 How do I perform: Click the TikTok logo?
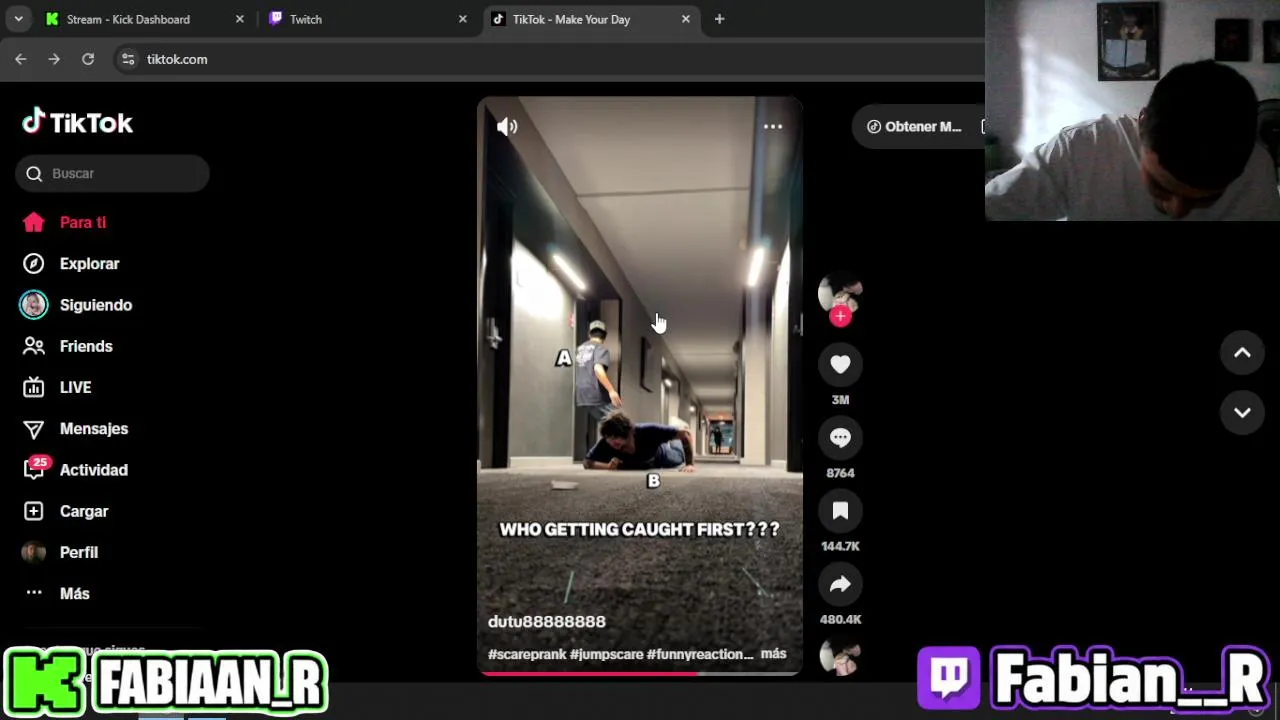click(x=78, y=122)
